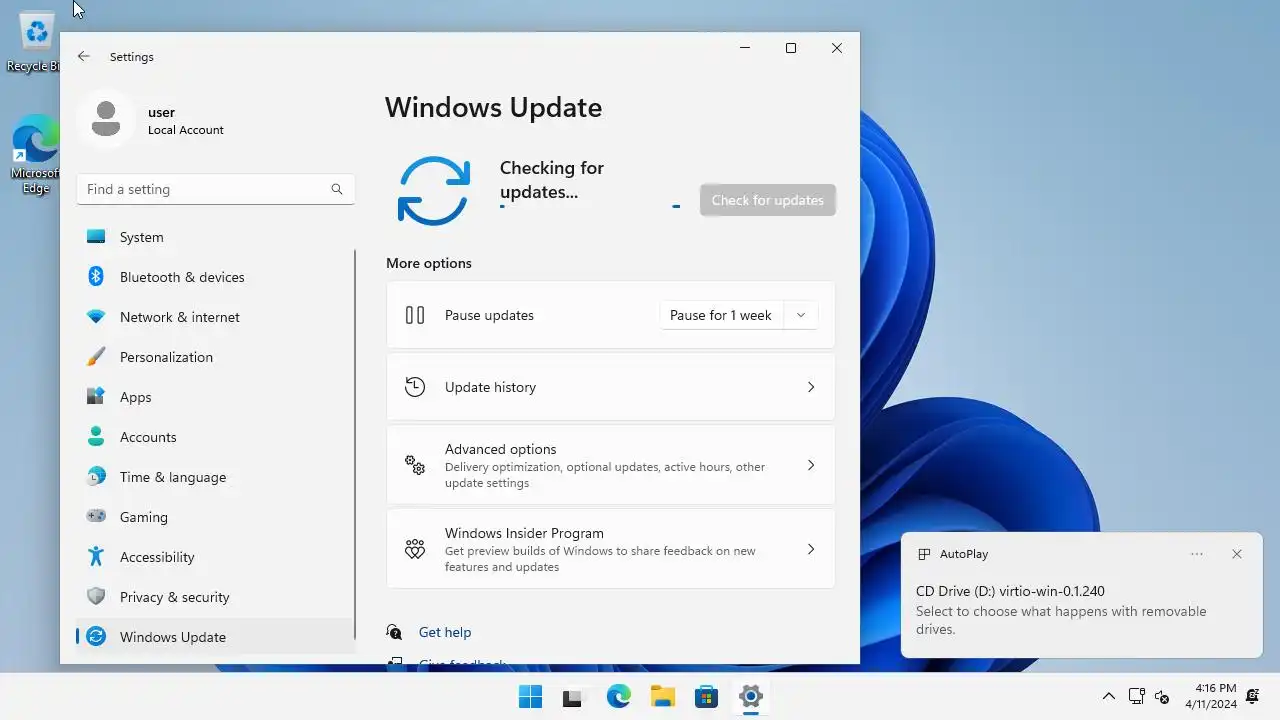Open the notification center bell icon
The image size is (1280, 720).
[x=1253, y=696]
